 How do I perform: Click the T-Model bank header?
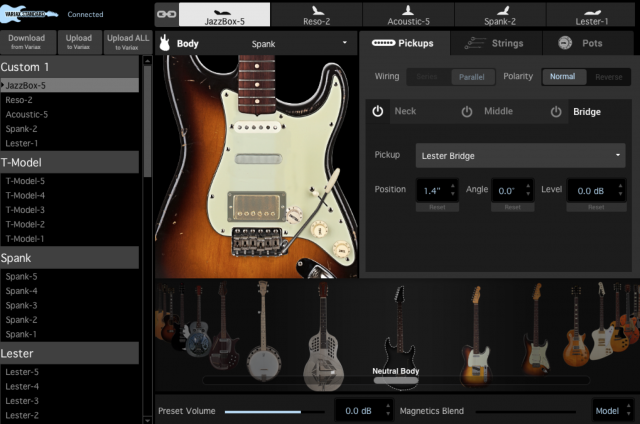[x=69, y=162]
